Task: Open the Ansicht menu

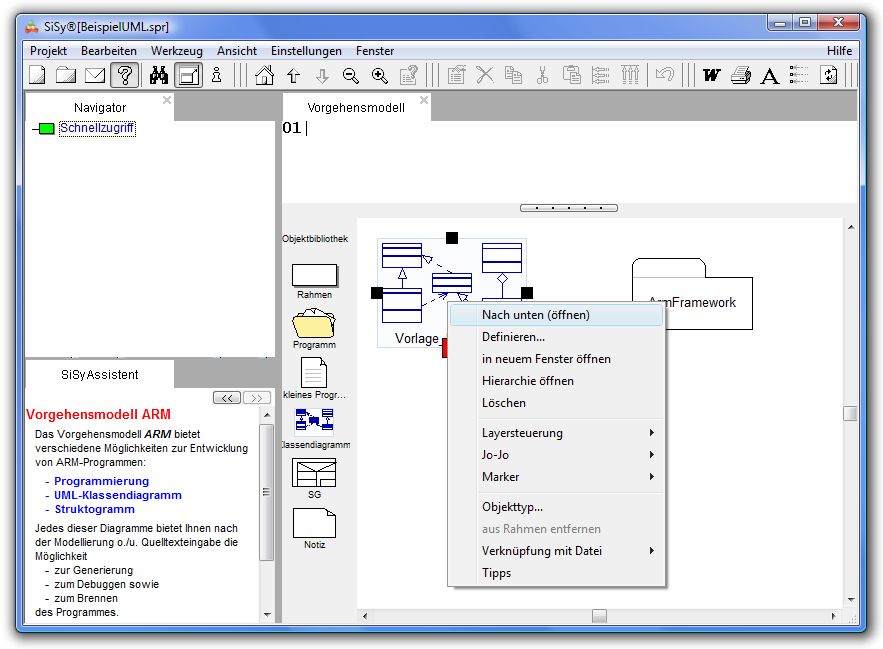Action: 237,51
